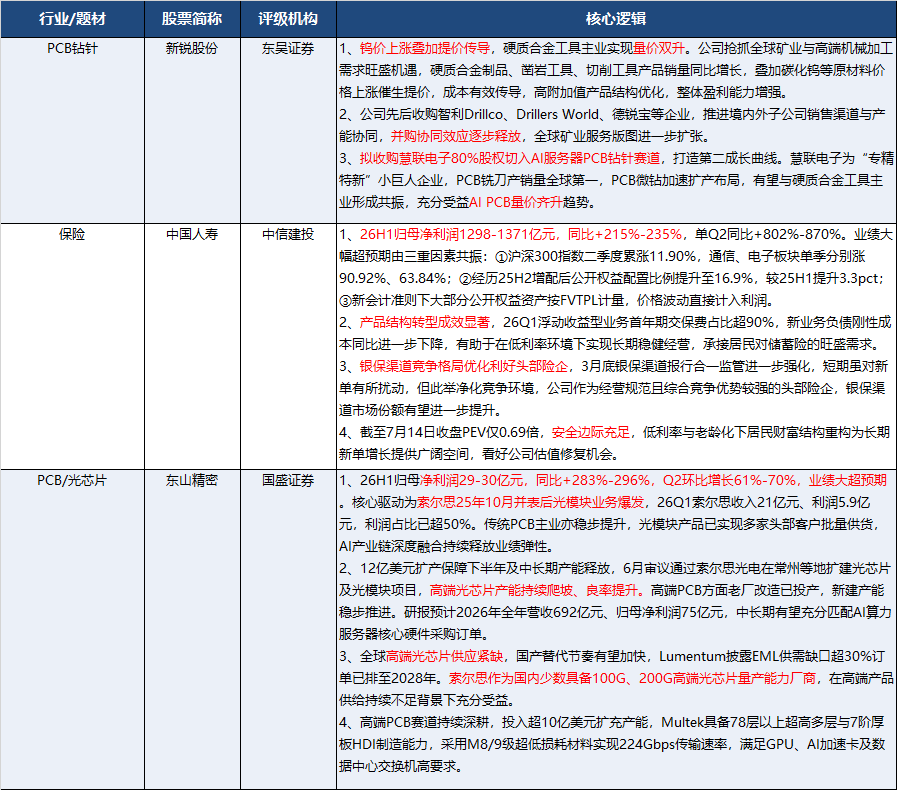Click red text 高端光芯片供应紧缺
Image resolution: width=897 pixels, height=790 pixels.
pyautogui.click(x=444, y=656)
